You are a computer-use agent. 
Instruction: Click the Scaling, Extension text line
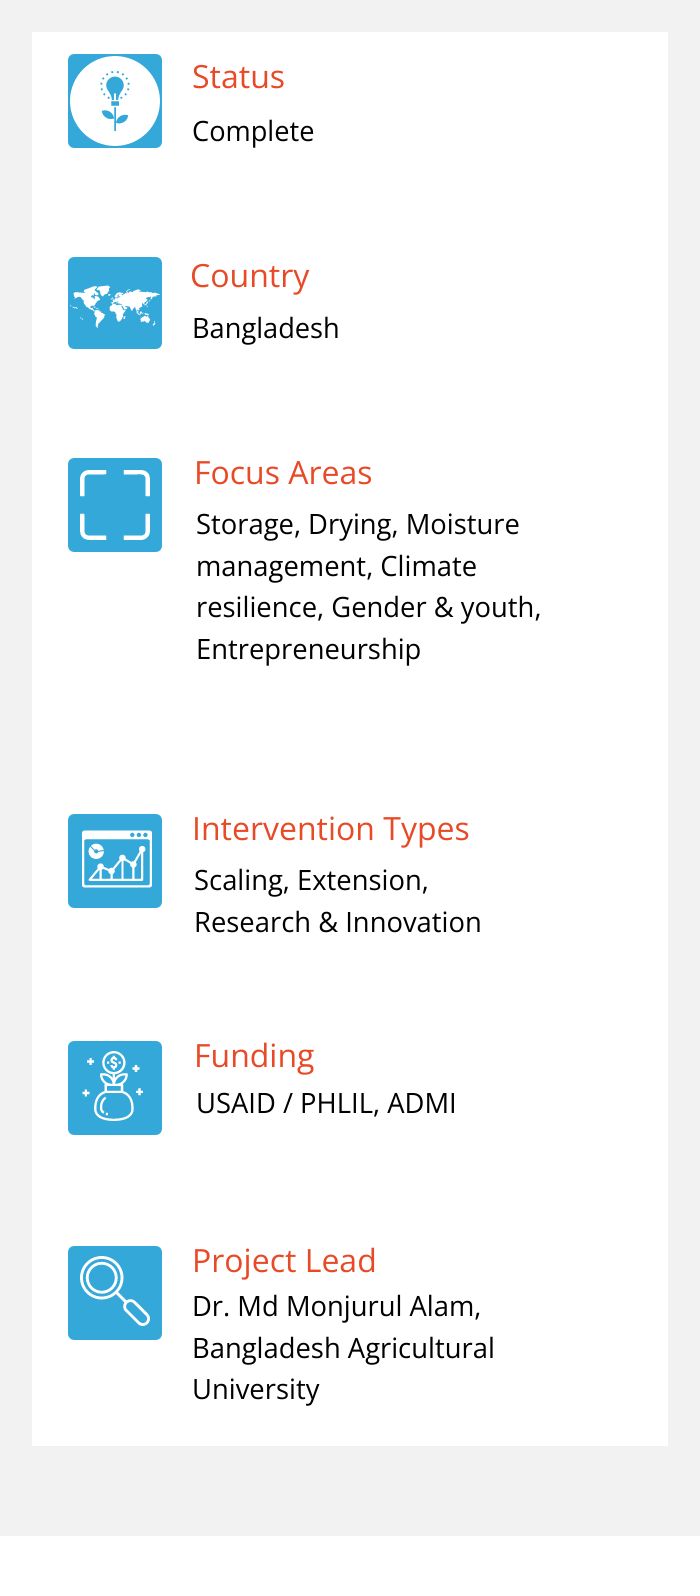pos(311,881)
